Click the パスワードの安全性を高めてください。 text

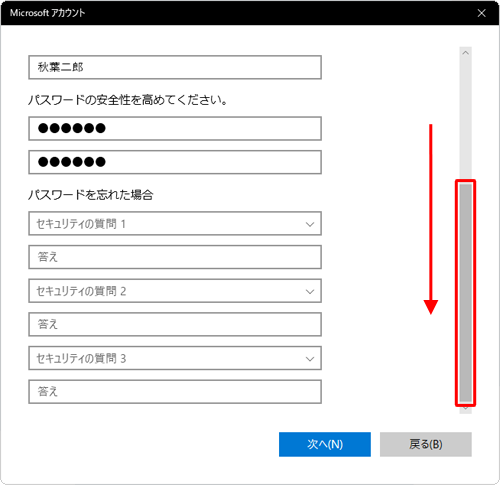tap(128, 100)
